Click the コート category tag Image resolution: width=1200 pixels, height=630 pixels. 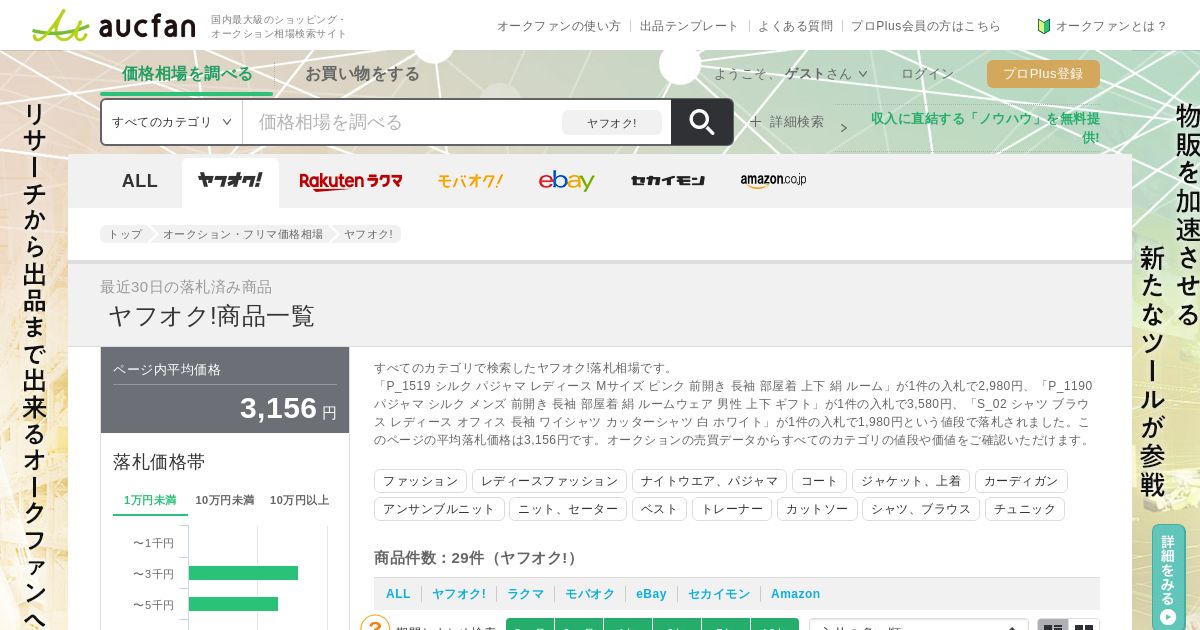pyautogui.click(x=819, y=481)
